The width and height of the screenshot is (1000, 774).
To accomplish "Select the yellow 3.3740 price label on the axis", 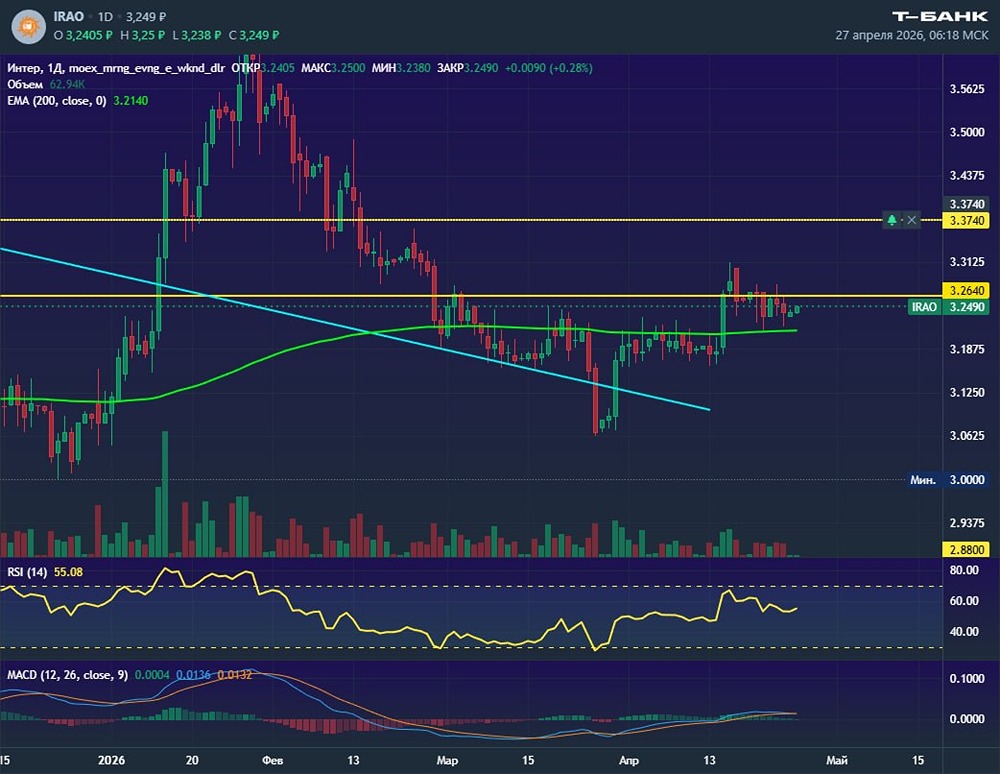I will pyautogui.click(x=967, y=221).
